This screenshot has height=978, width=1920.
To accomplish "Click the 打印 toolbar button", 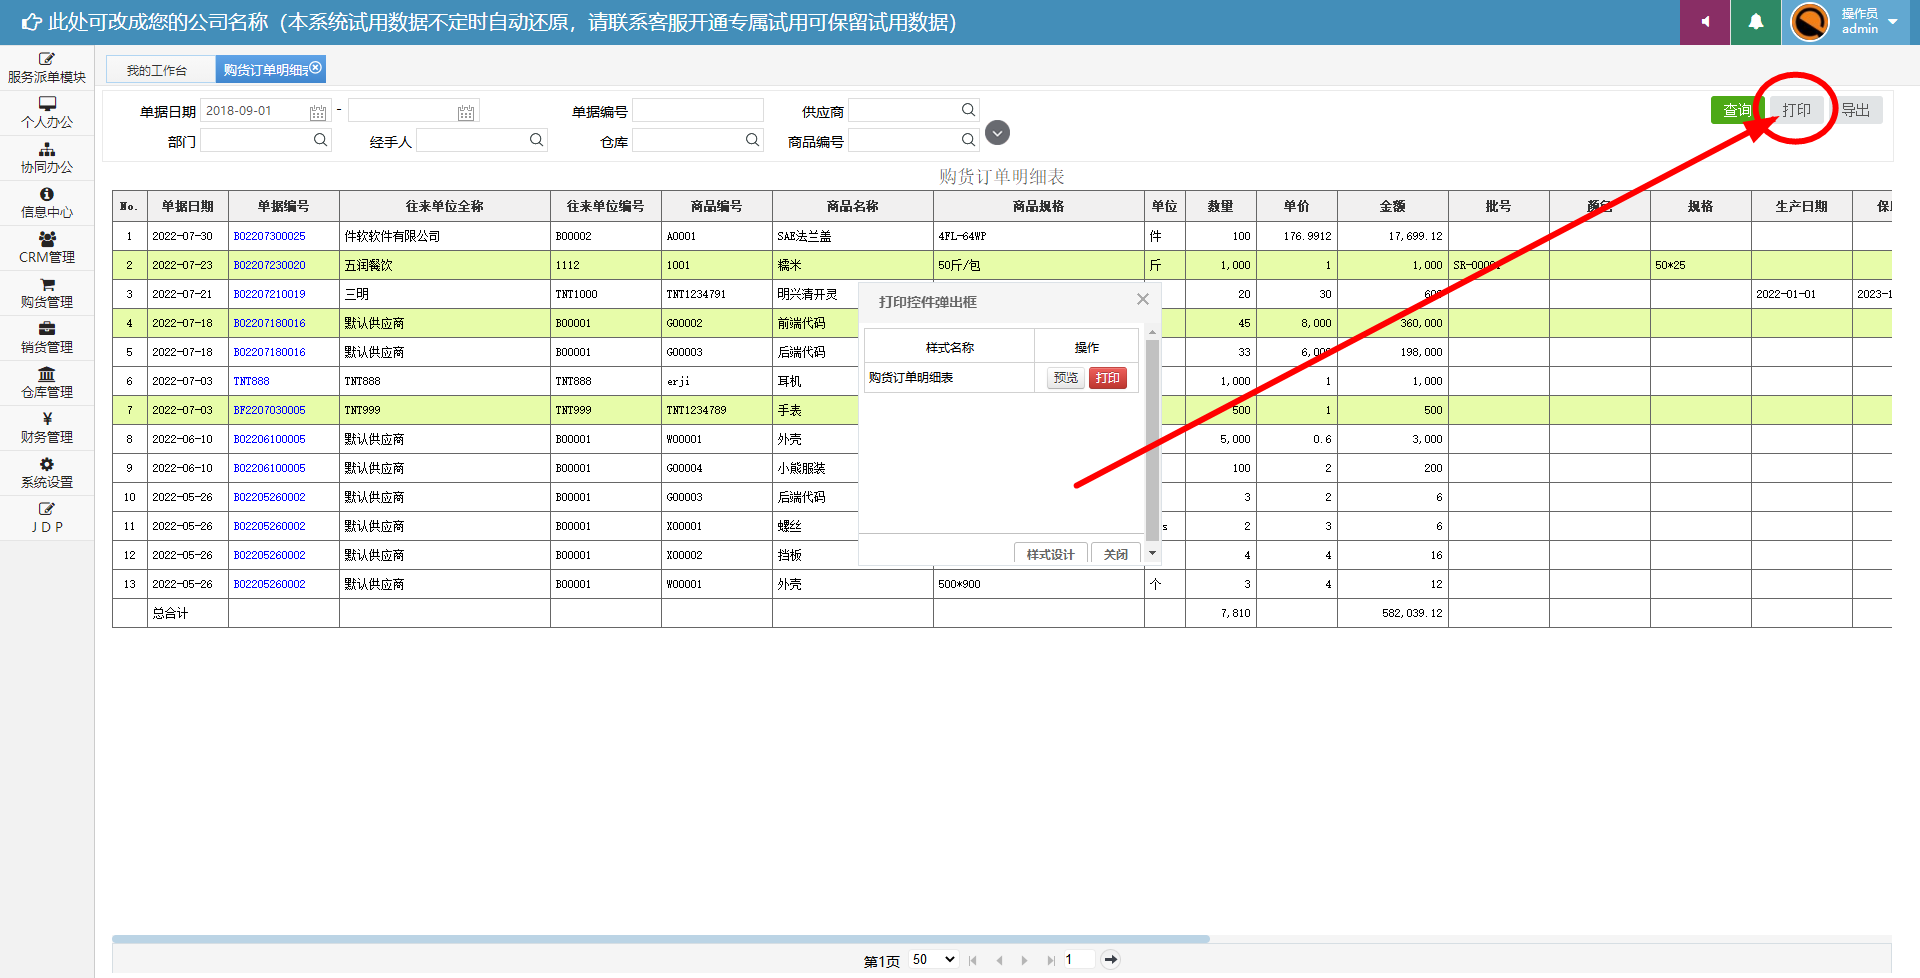I will 1796,110.
